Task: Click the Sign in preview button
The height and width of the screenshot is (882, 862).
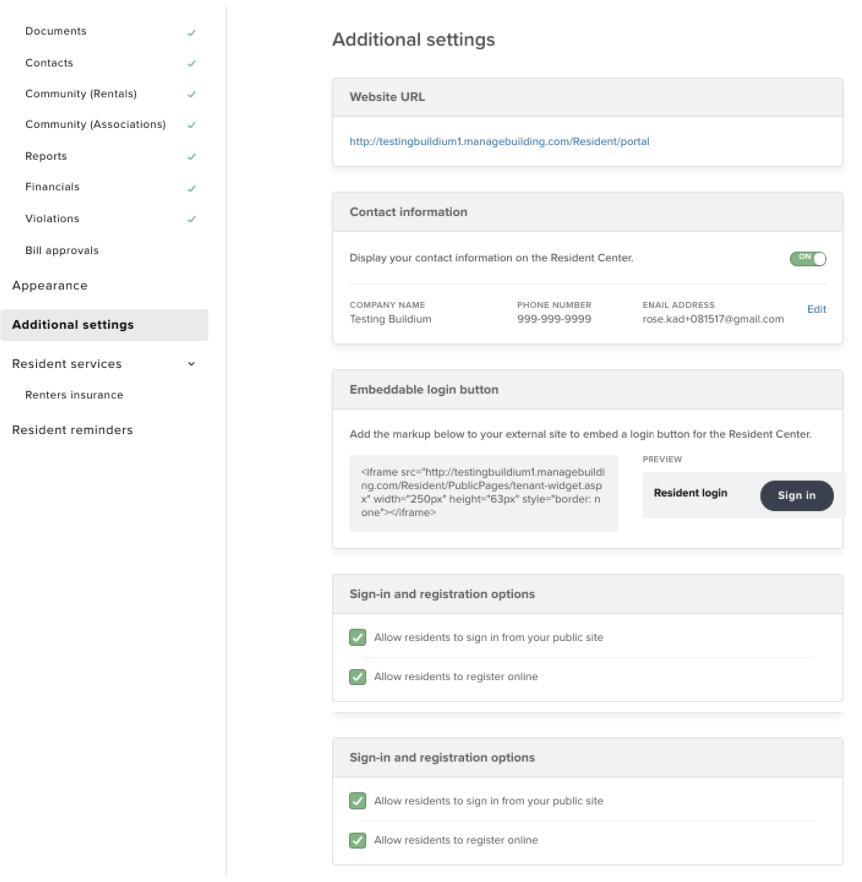Action: click(797, 496)
